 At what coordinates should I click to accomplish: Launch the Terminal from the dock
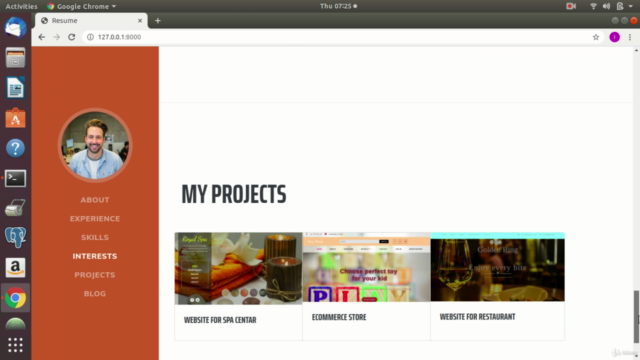tap(16, 178)
